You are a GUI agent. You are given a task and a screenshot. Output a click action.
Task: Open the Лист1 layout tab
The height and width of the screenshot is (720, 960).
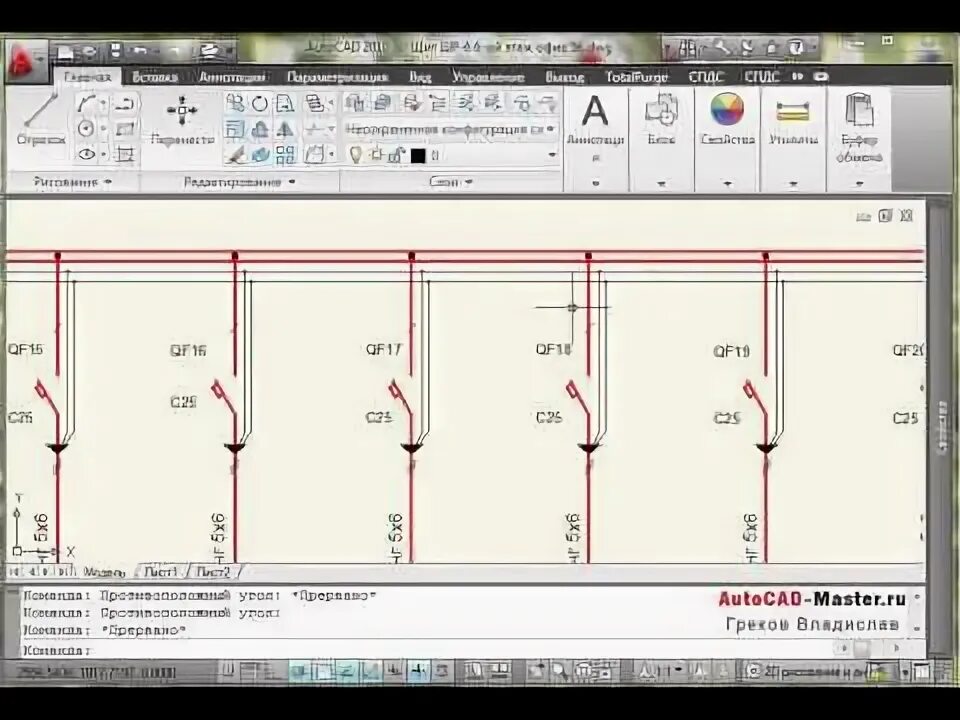(x=161, y=572)
